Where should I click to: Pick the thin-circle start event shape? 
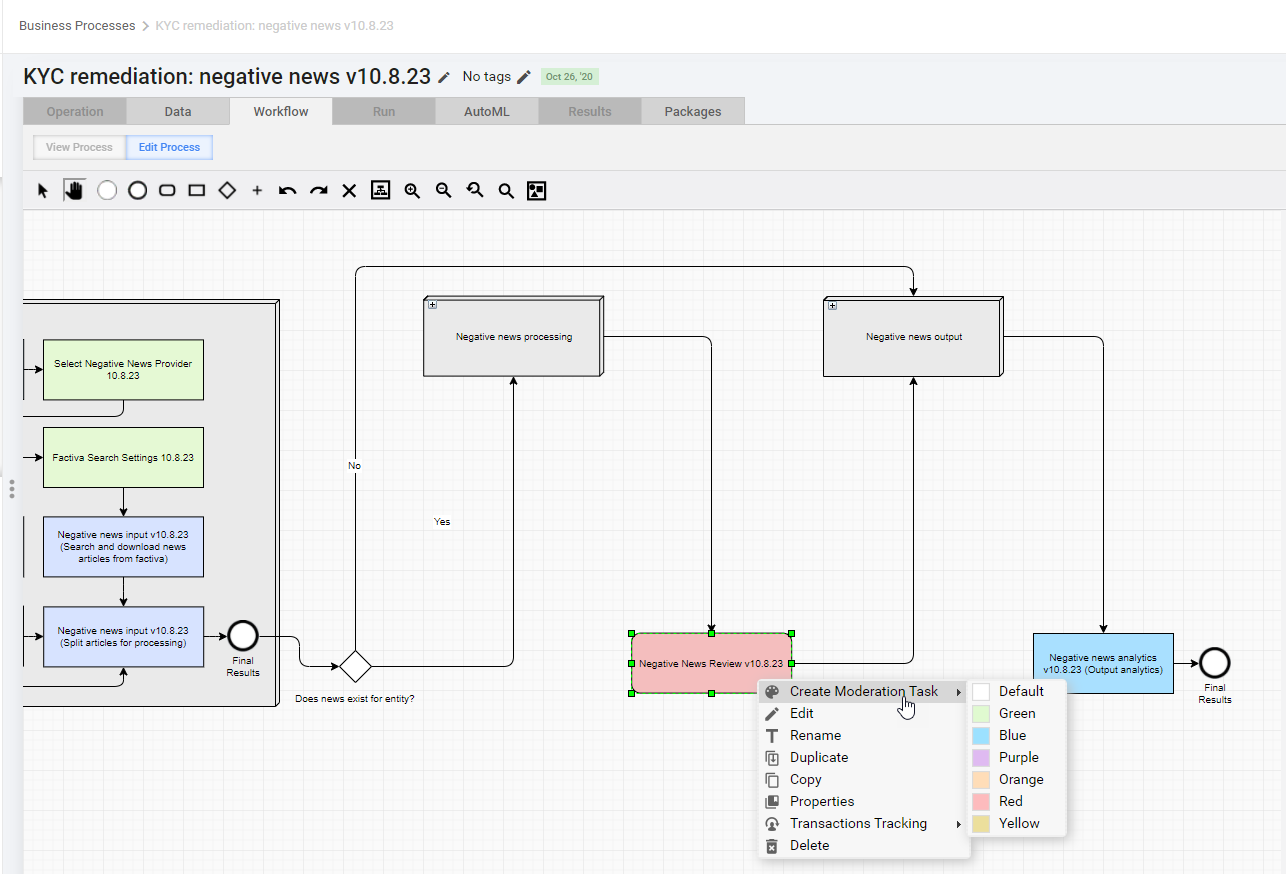click(x=107, y=190)
